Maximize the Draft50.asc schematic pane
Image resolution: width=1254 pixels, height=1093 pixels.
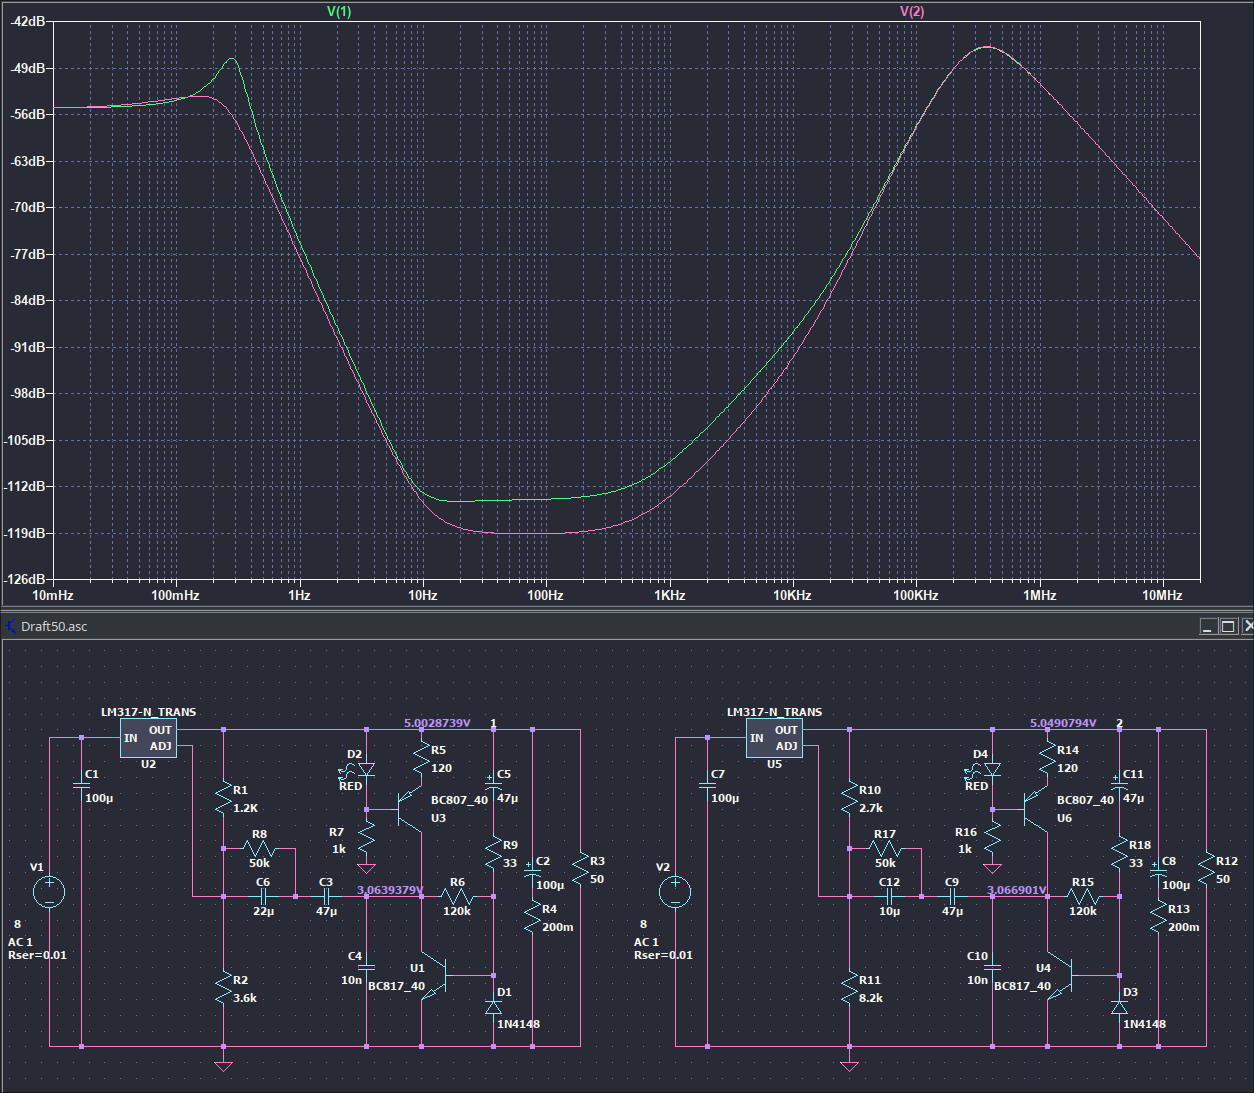click(1229, 626)
